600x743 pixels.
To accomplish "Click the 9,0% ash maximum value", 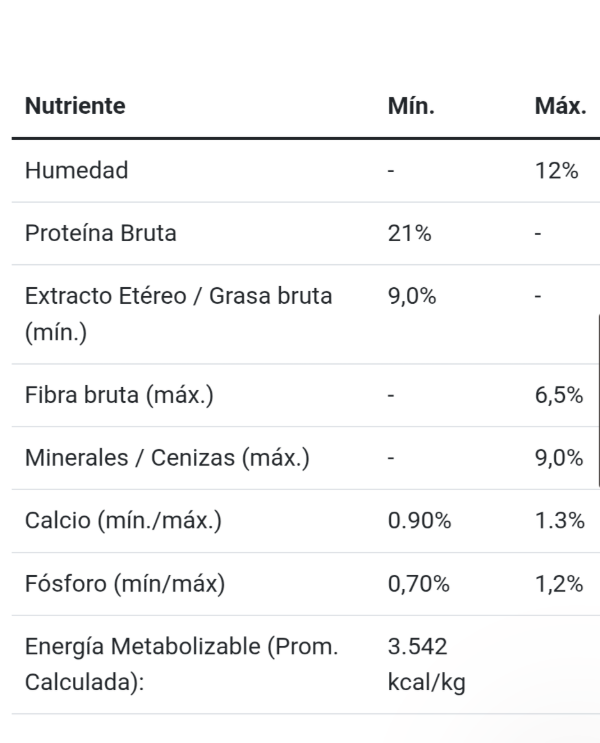I will [559, 458].
